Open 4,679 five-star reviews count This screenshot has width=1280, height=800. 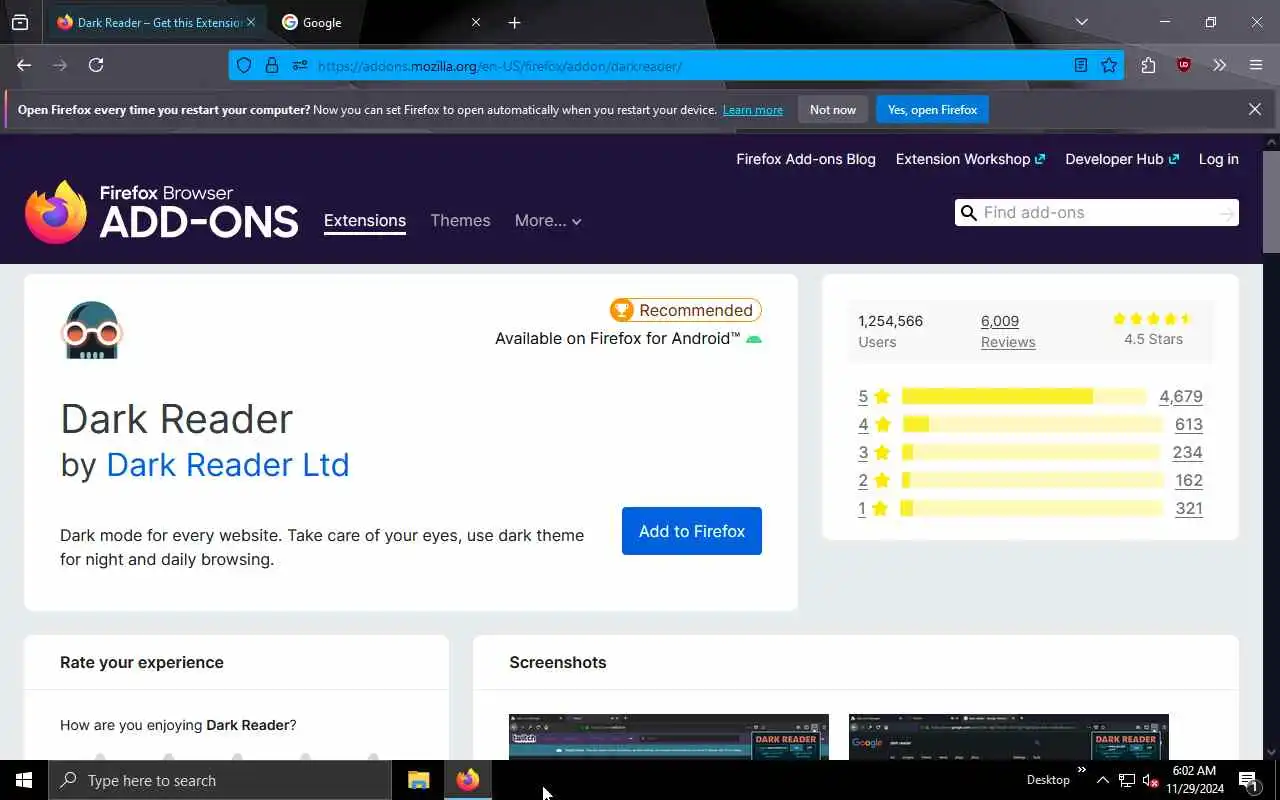point(1181,397)
